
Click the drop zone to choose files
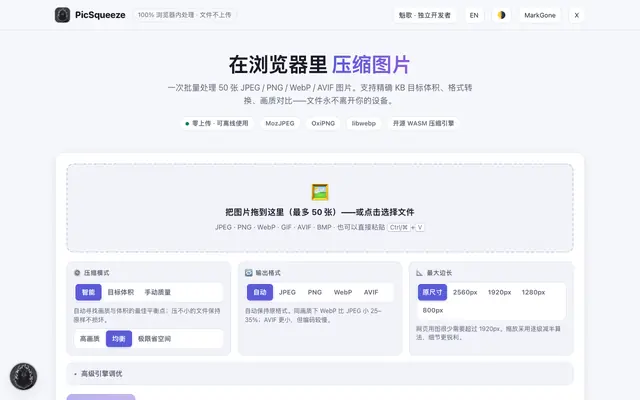pos(320,208)
